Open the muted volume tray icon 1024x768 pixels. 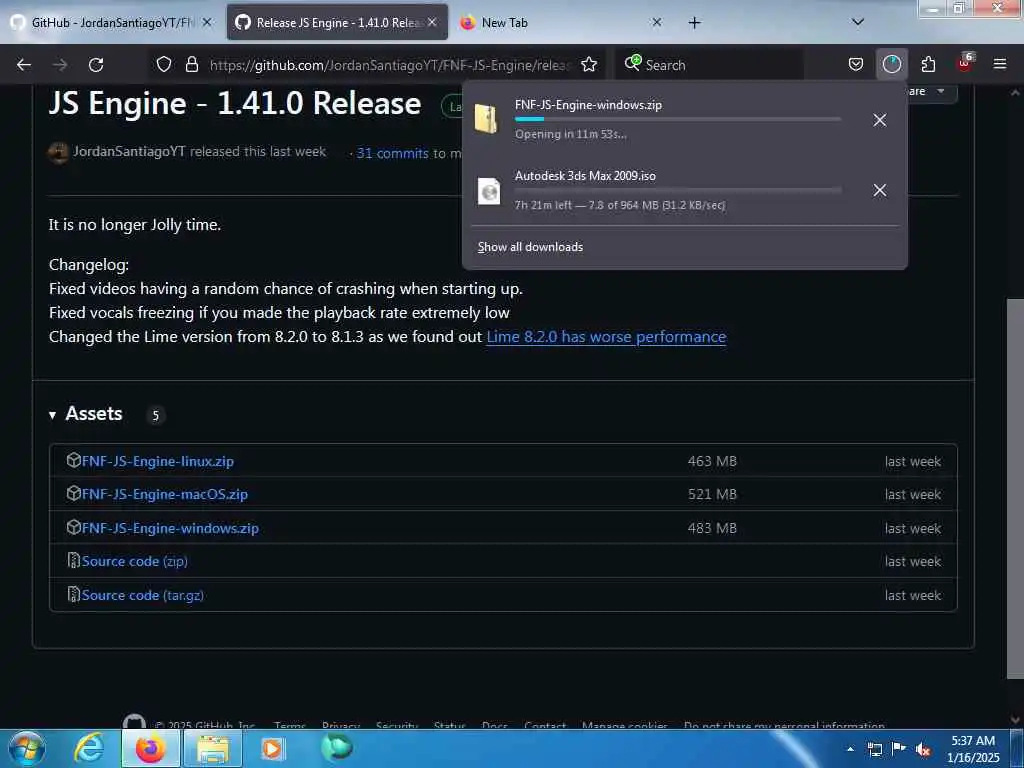(x=923, y=750)
